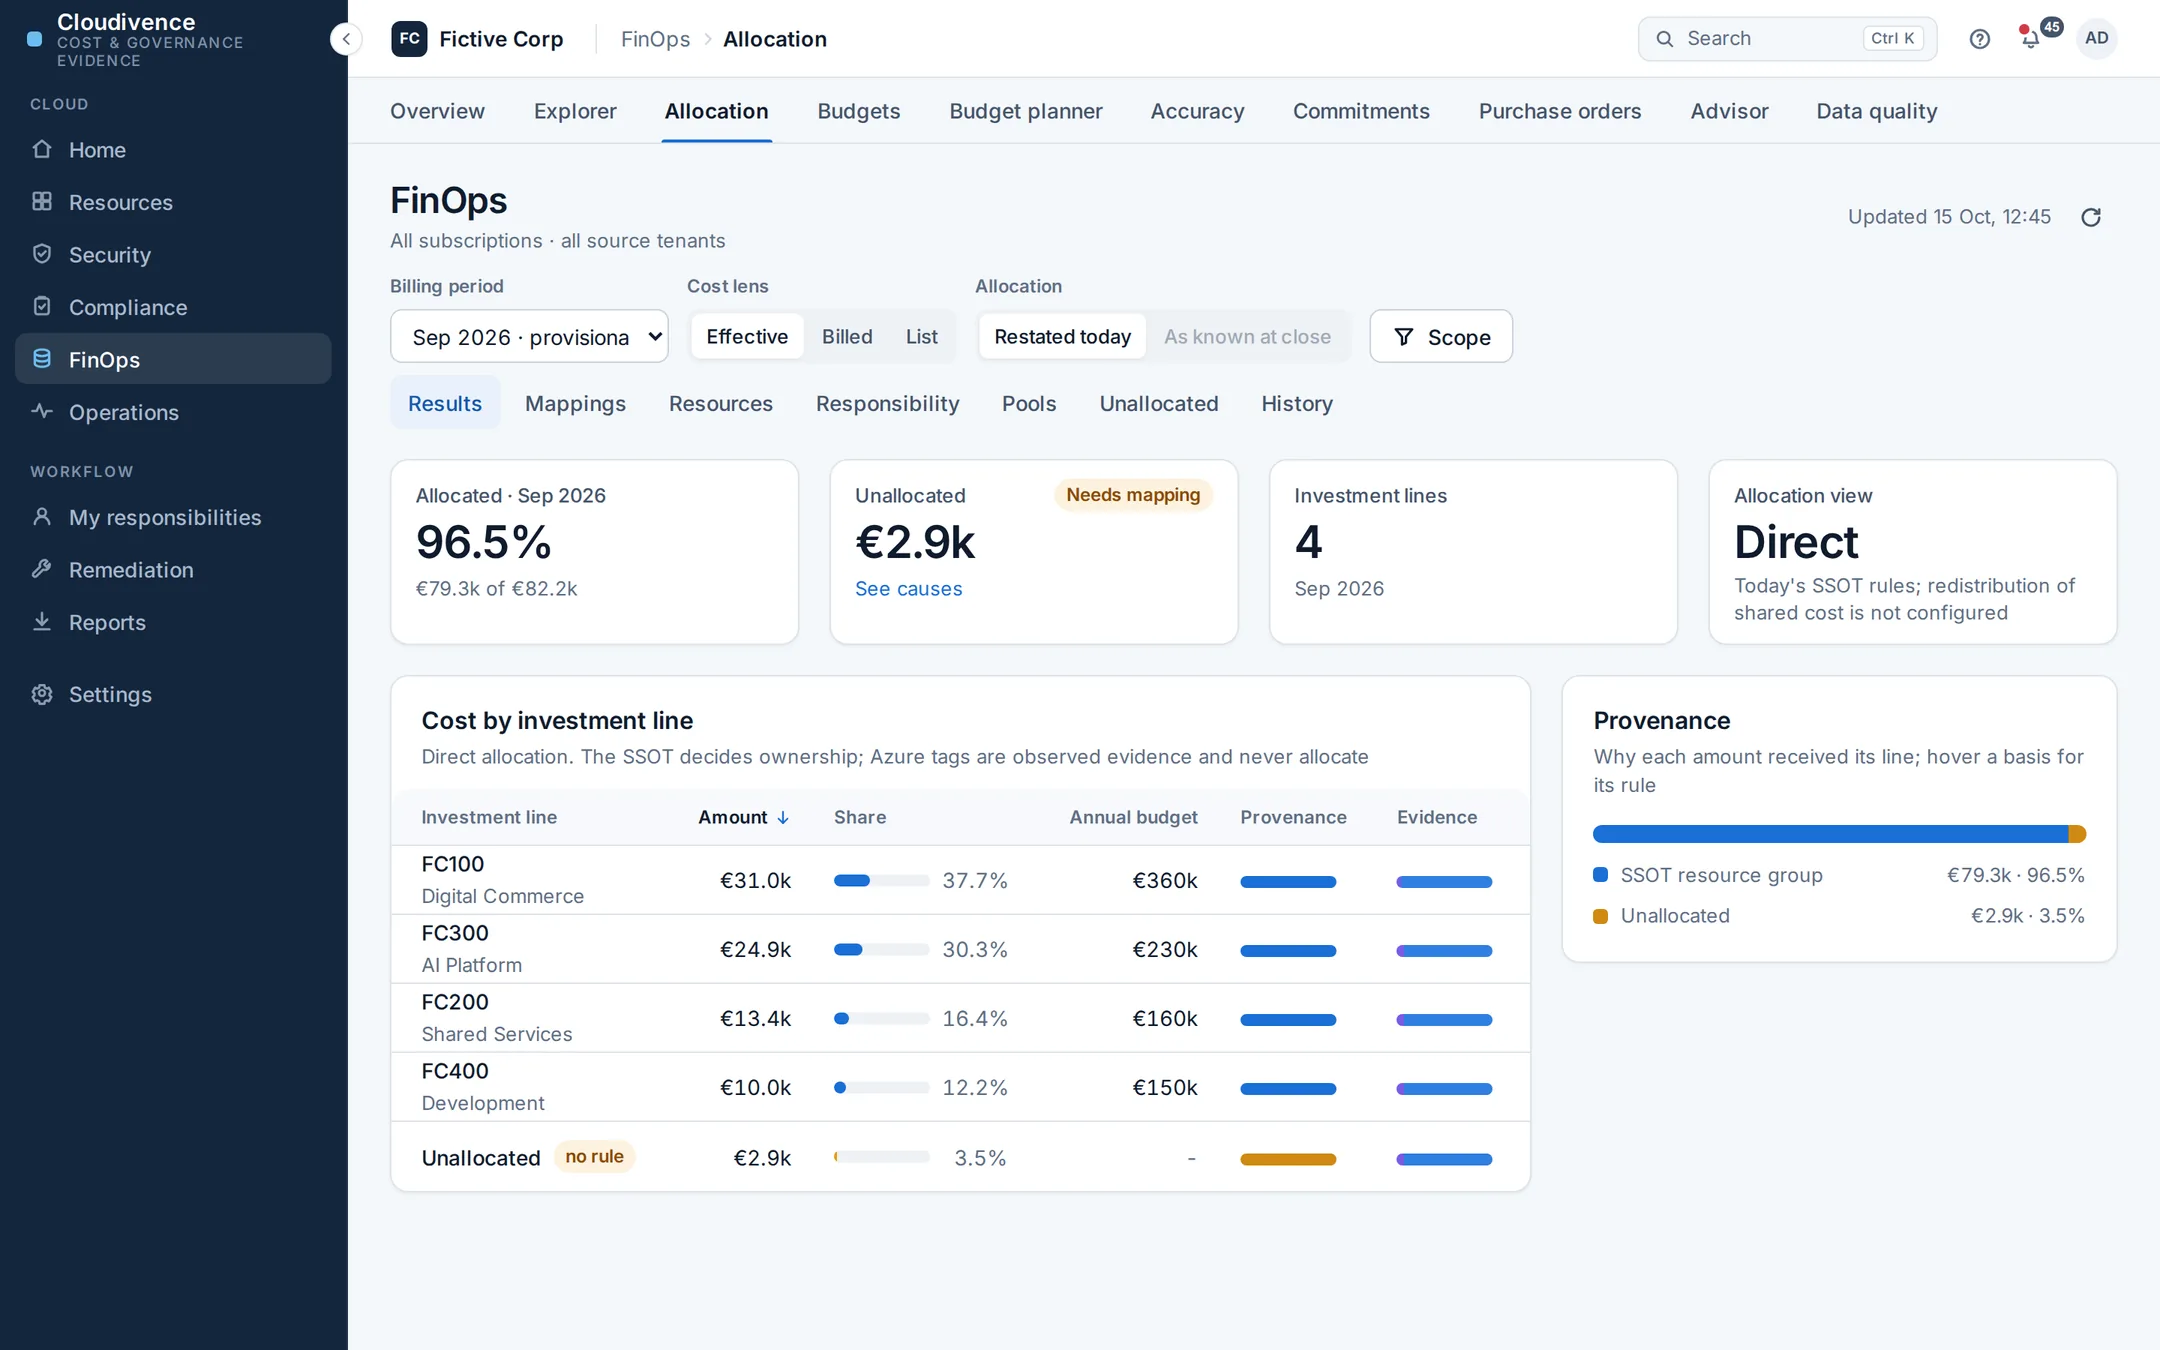Open the Data quality tab
Viewport: 2160px width, 1350px height.
pos(1876,111)
